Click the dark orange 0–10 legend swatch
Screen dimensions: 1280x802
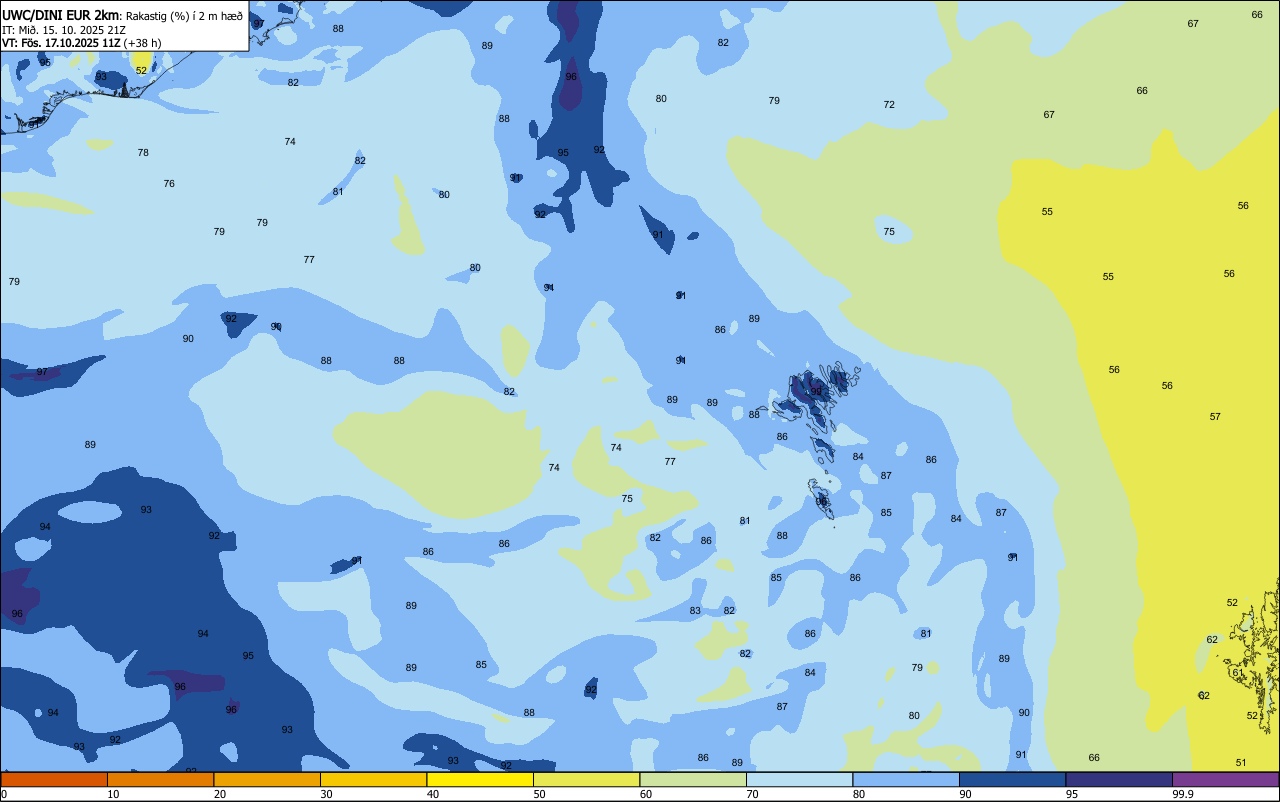[x=54, y=779]
